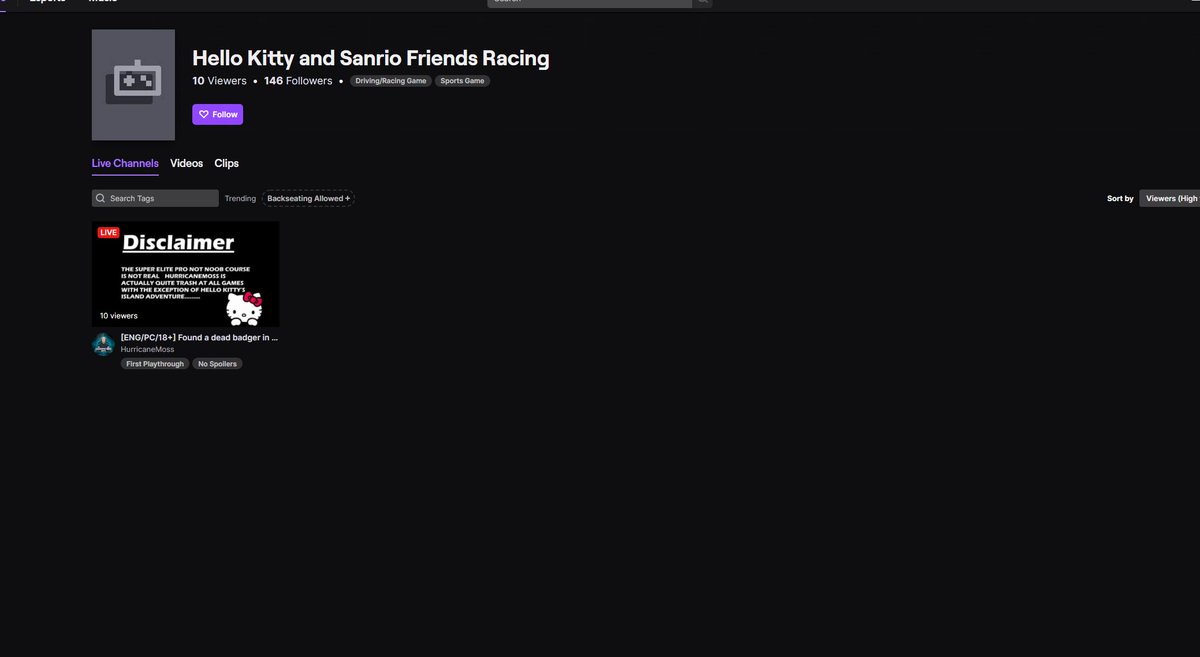
Task: Filter by the First Playthrough tag
Action: [x=155, y=364]
